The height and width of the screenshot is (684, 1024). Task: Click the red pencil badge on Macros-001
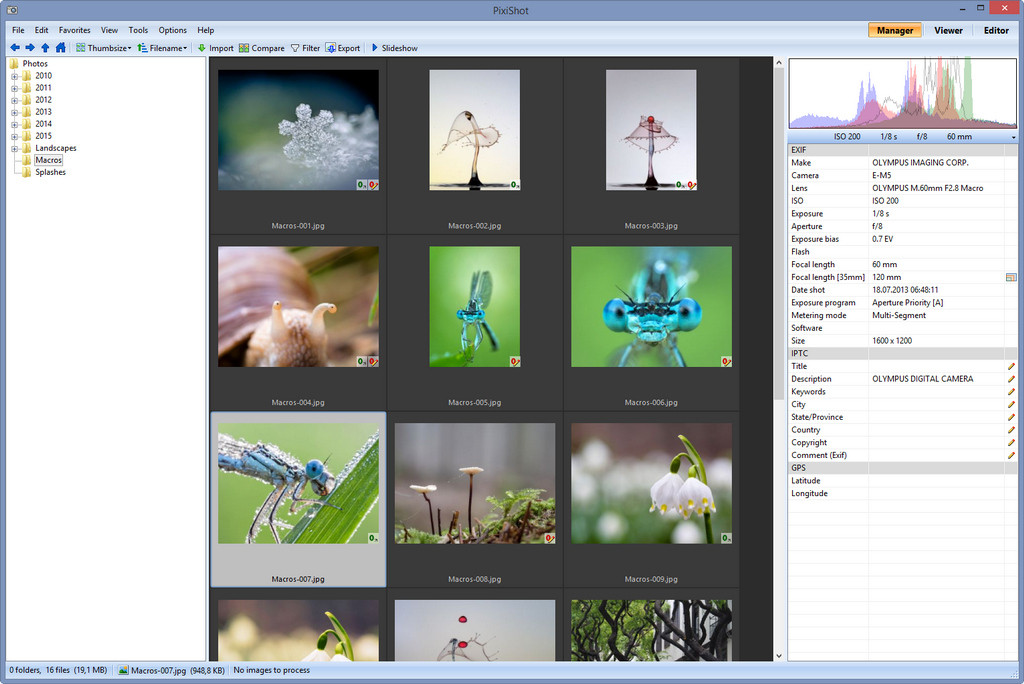pyautogui.click(x=373, y=185)
